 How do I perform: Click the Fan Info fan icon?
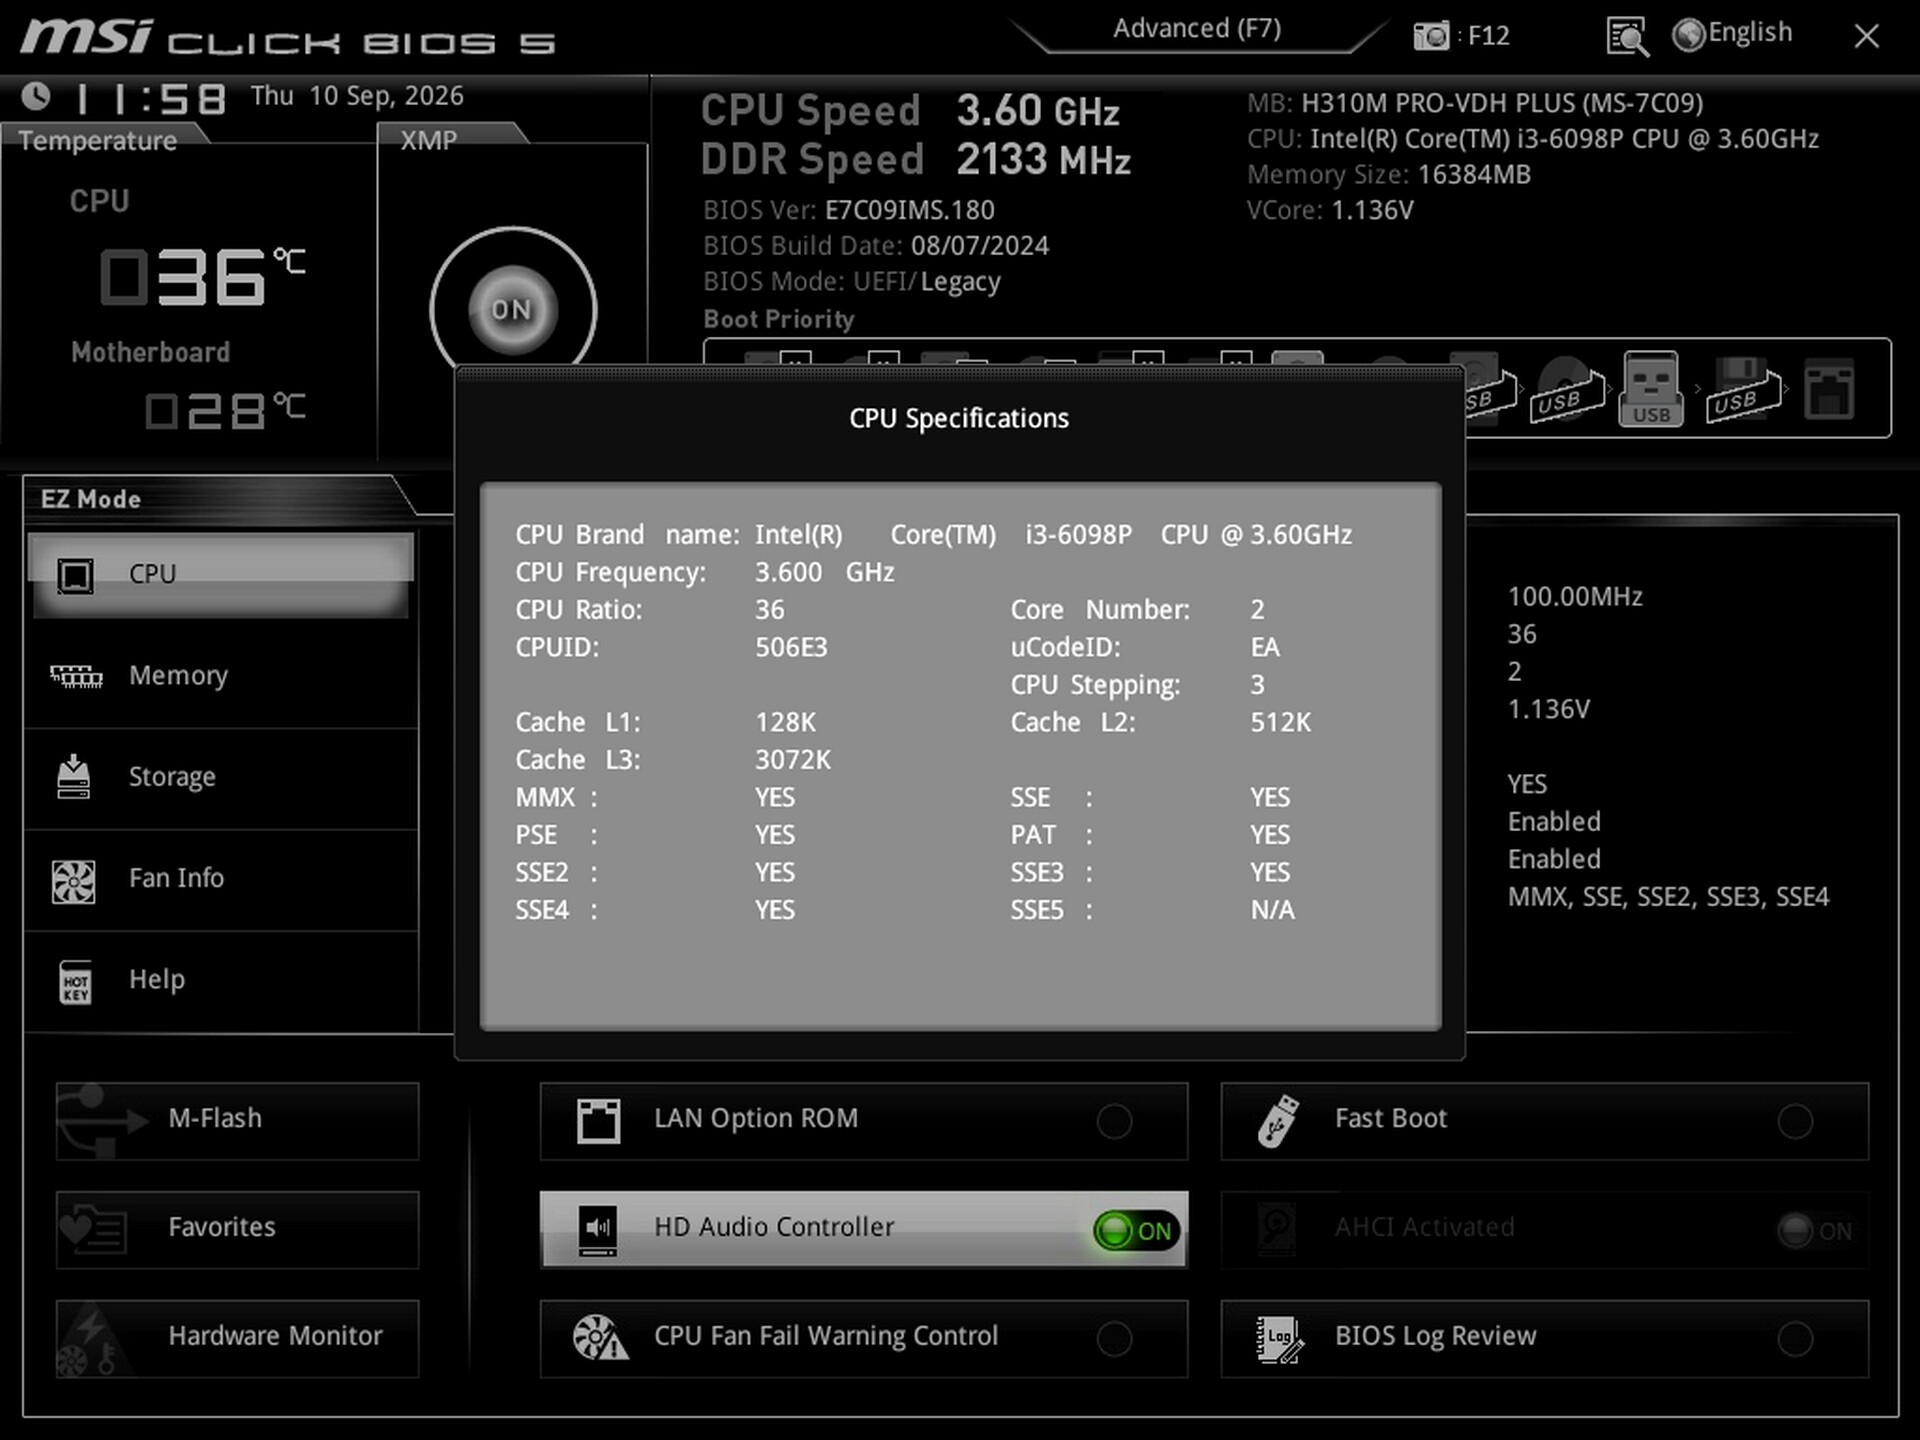coord(74,881)
